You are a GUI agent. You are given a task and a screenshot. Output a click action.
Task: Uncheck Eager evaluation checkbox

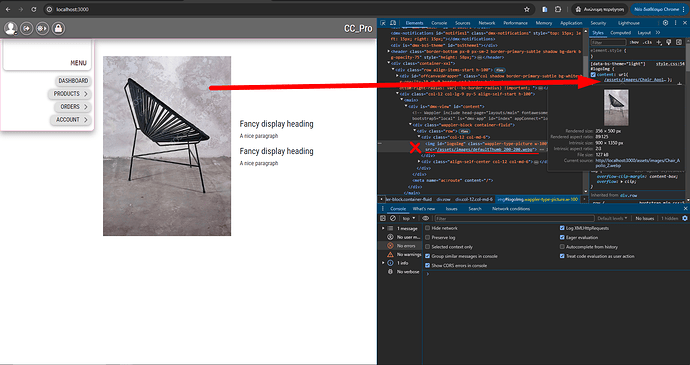click(x=562, y=237)
